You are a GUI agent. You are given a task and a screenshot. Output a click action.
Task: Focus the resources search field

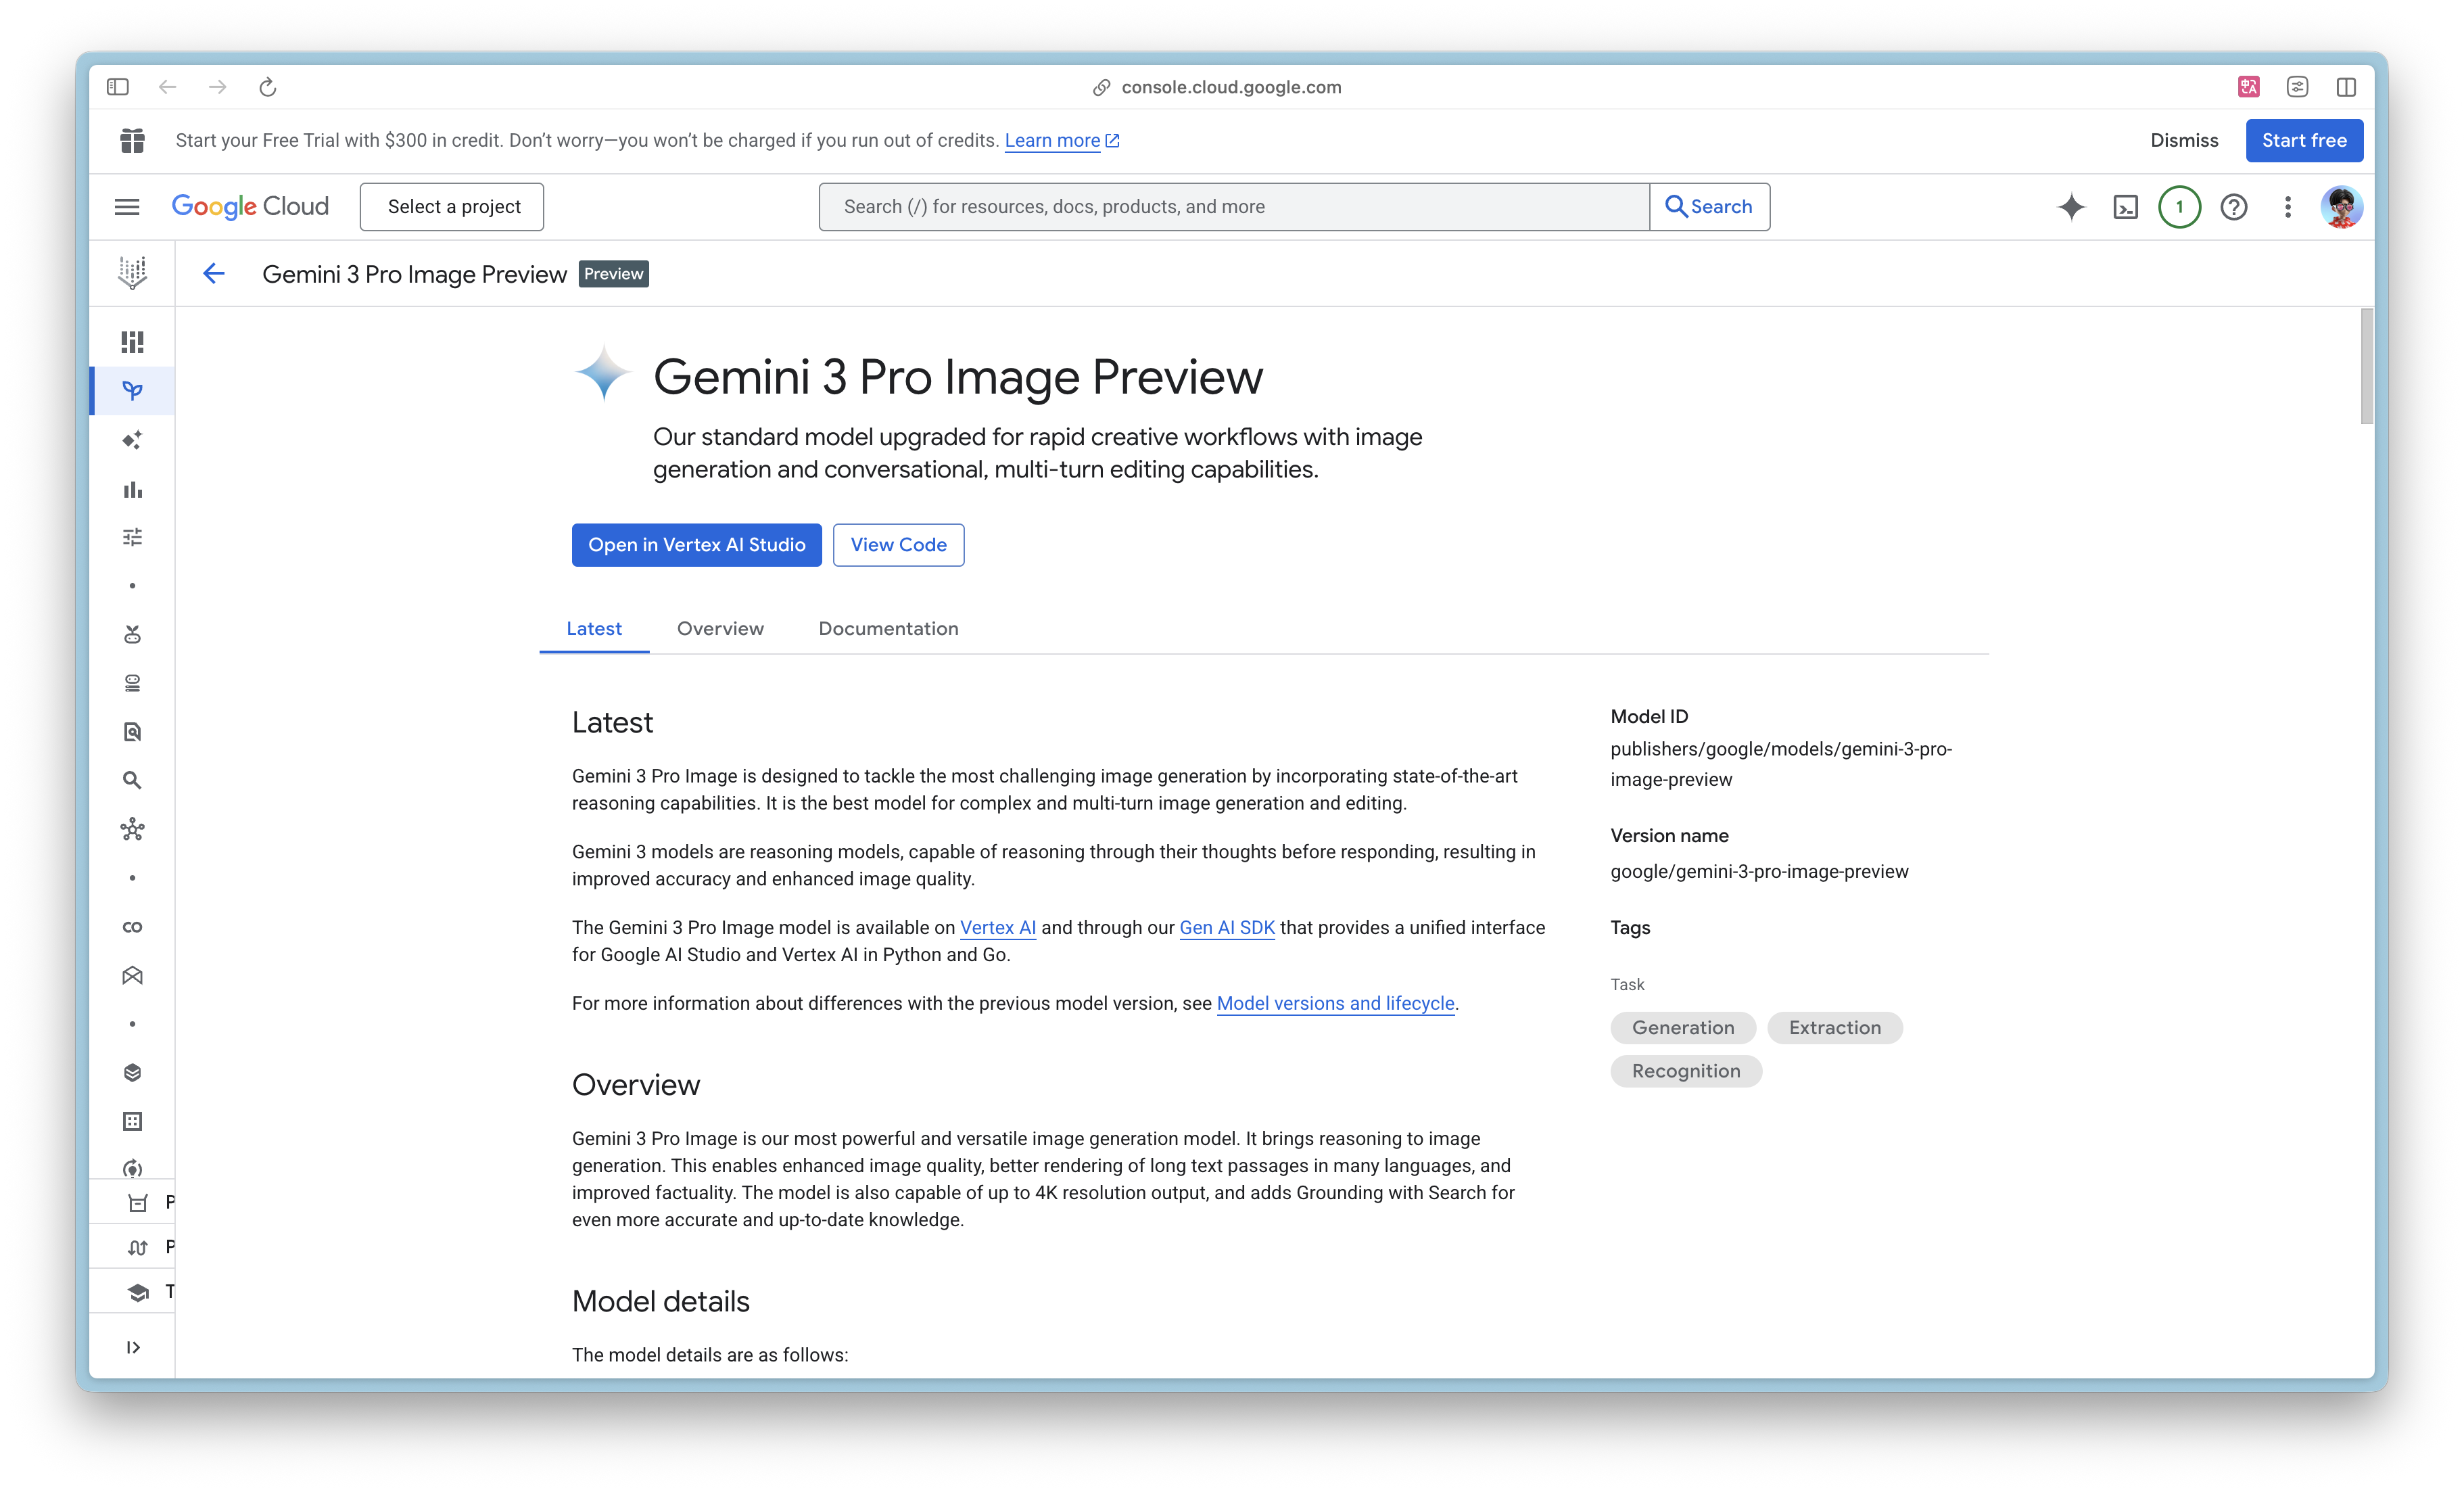tap(1233, 207)
